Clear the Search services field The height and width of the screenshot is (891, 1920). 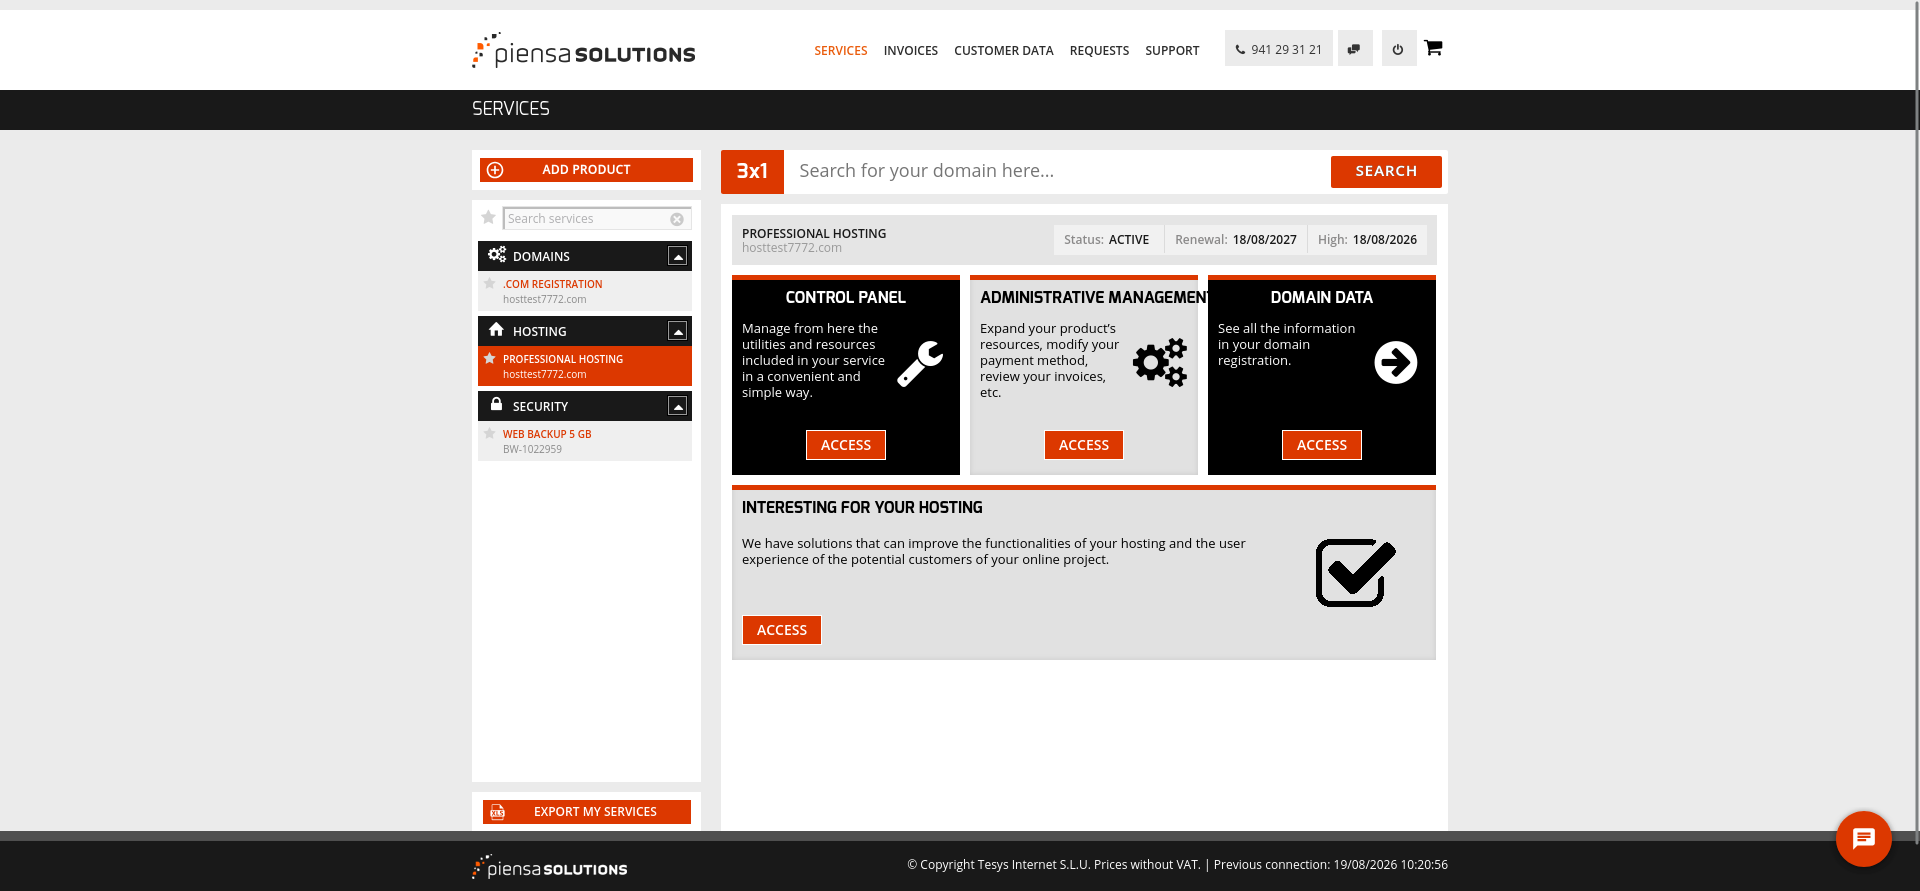677,219
